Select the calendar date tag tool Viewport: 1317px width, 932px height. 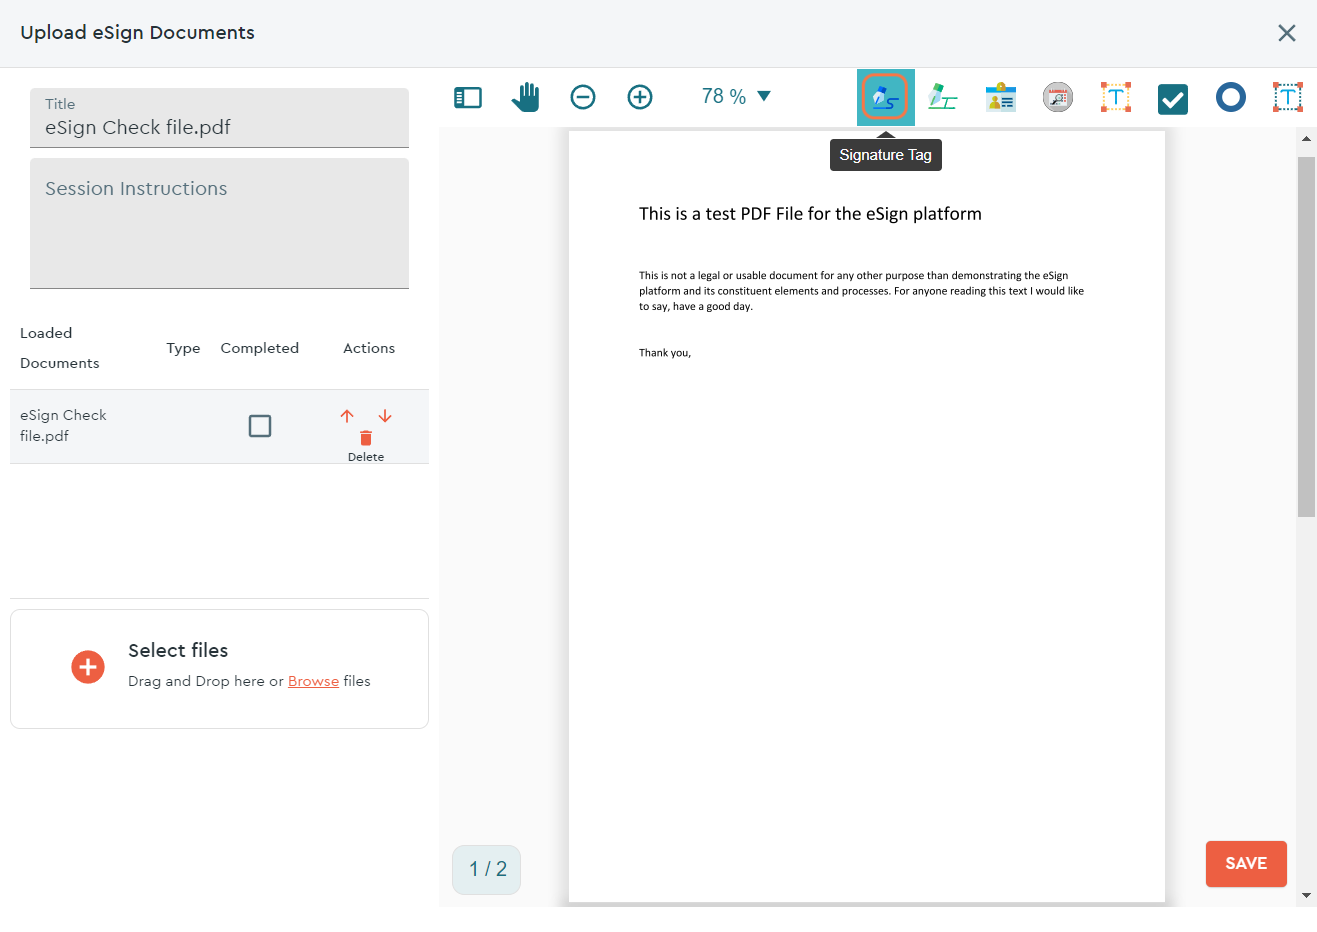1058,97
